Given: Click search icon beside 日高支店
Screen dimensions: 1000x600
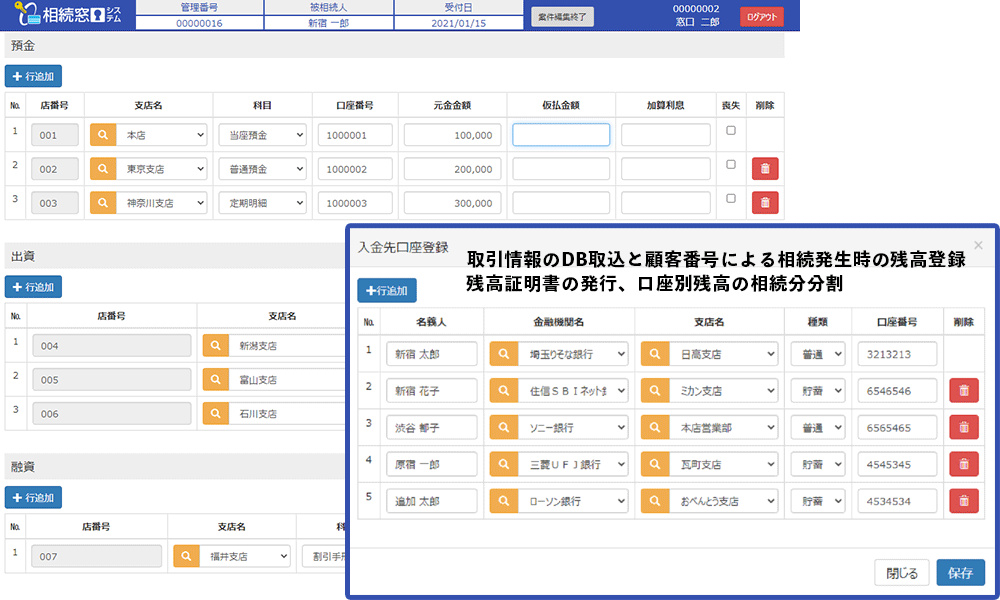Looking at the screenshot, I should (x=654, y=354).
